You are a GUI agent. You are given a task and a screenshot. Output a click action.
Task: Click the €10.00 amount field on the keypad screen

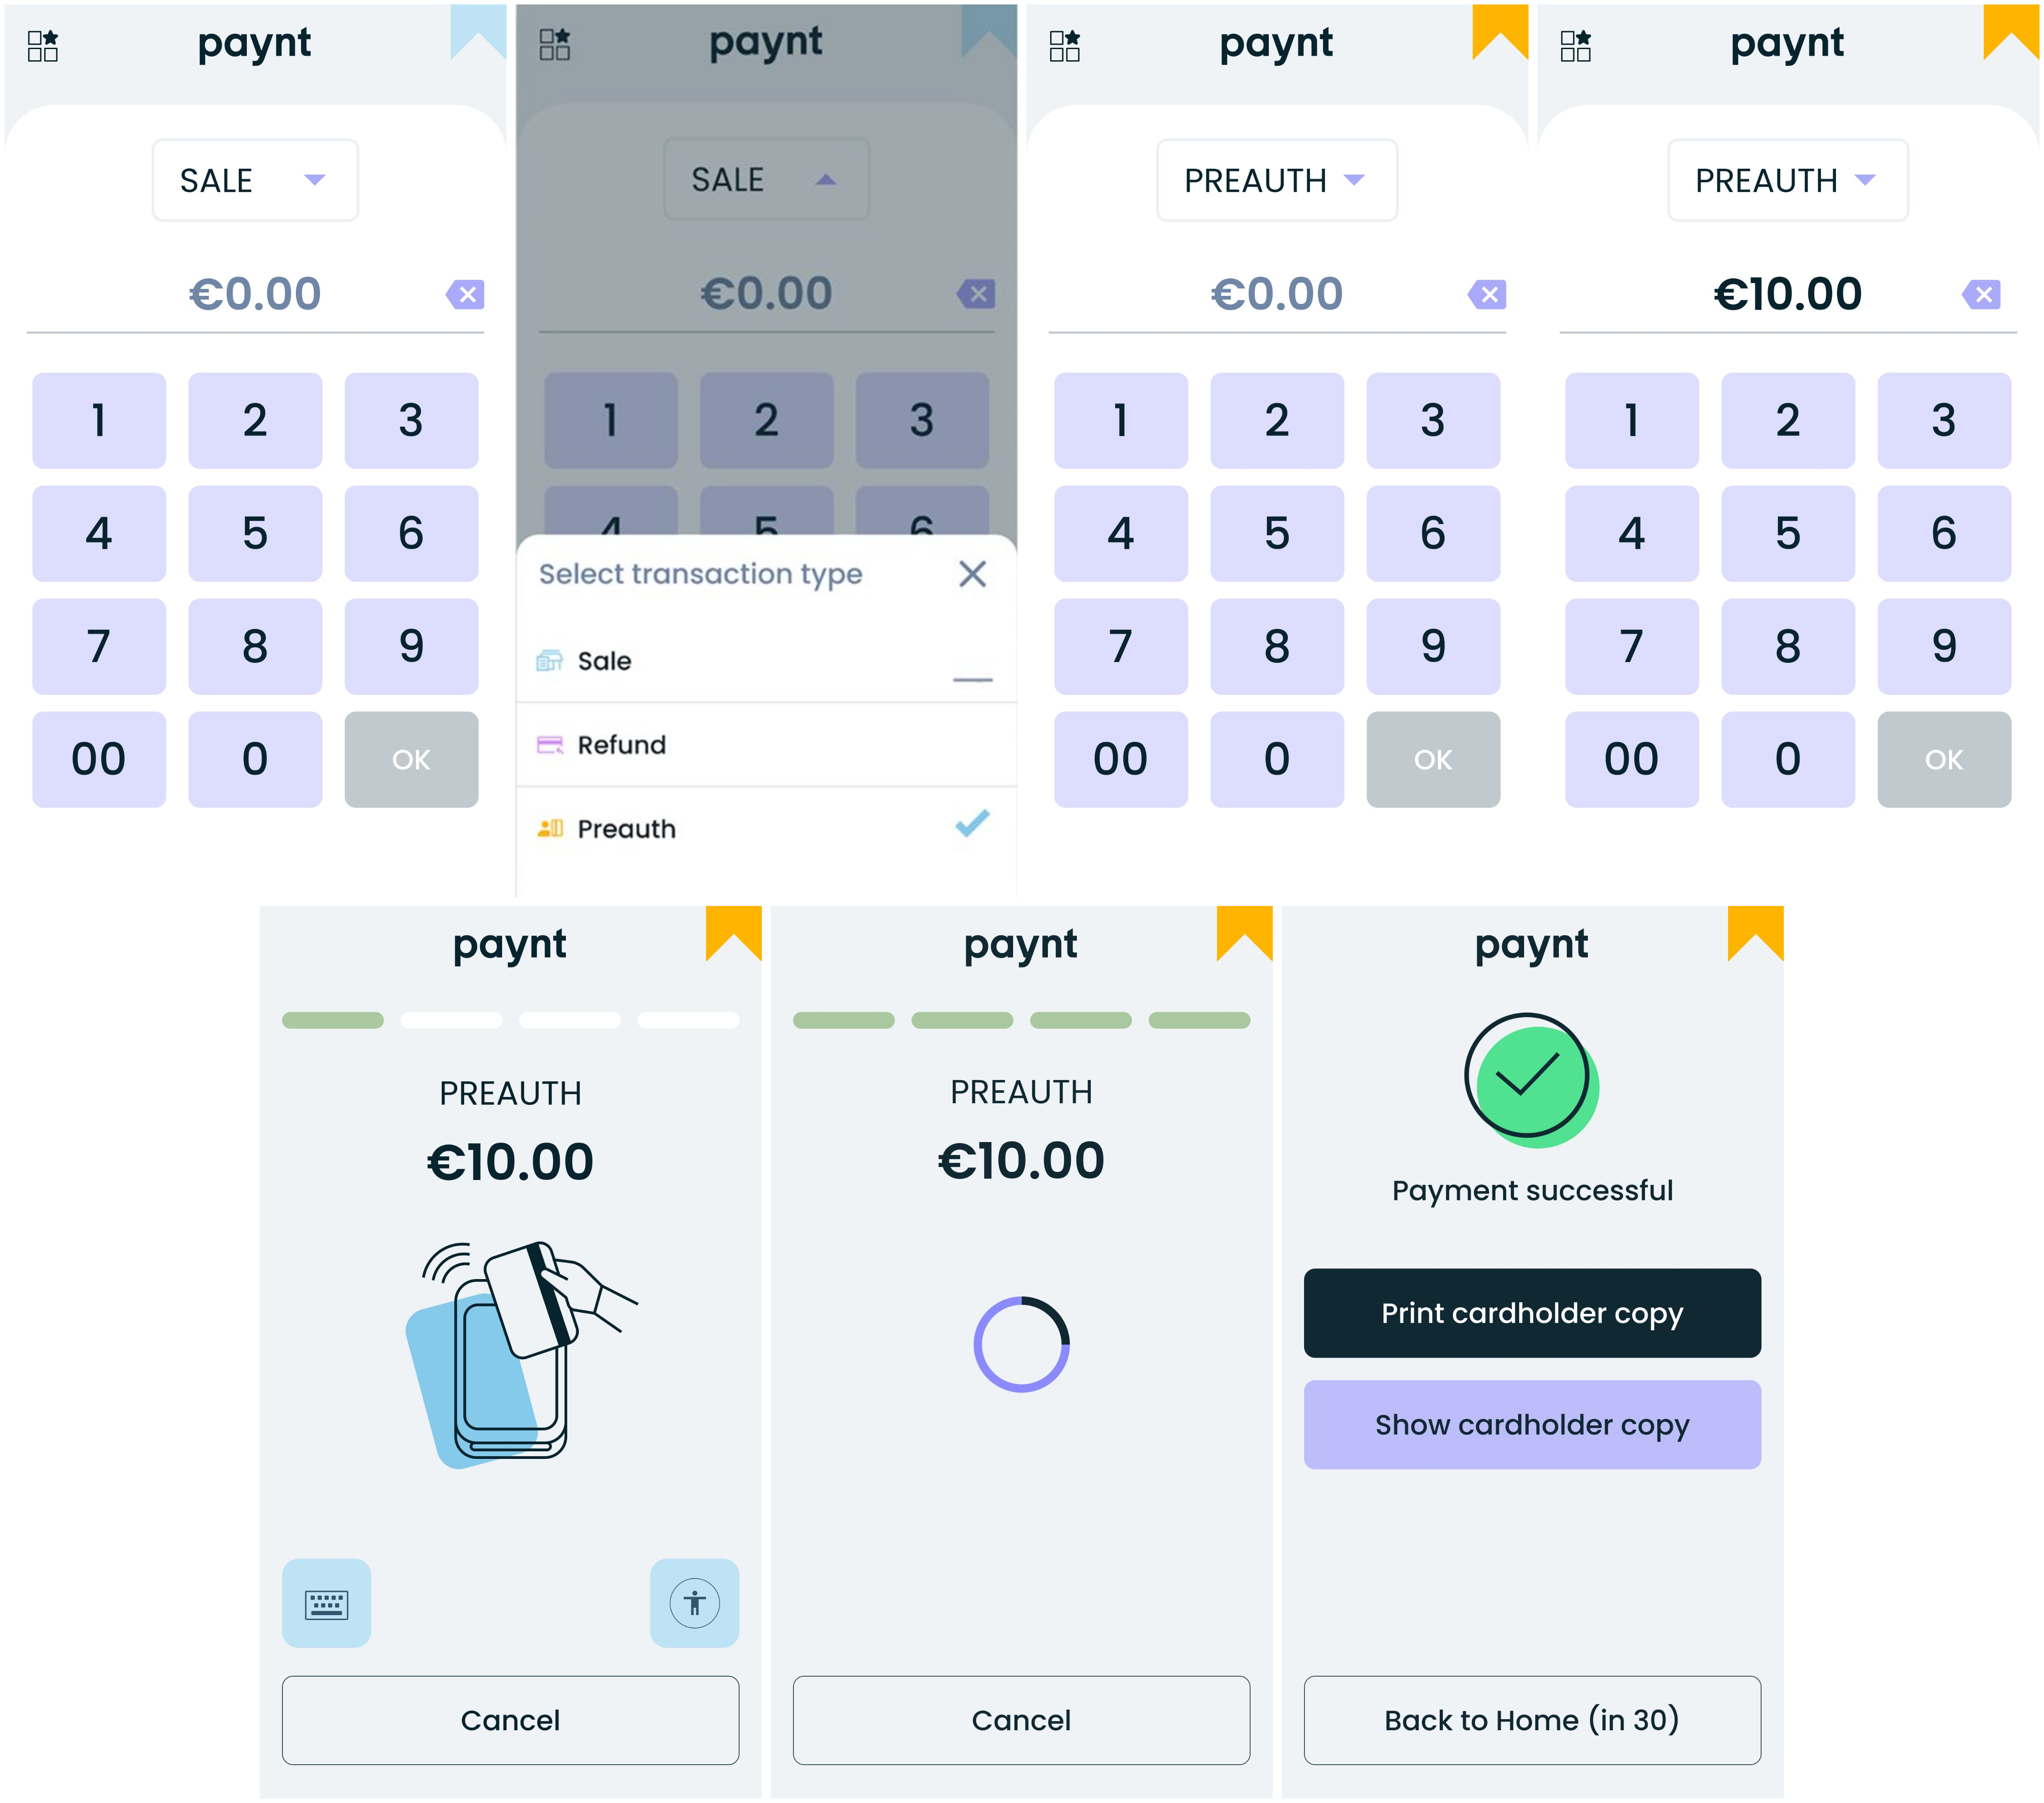(1787, 294)
